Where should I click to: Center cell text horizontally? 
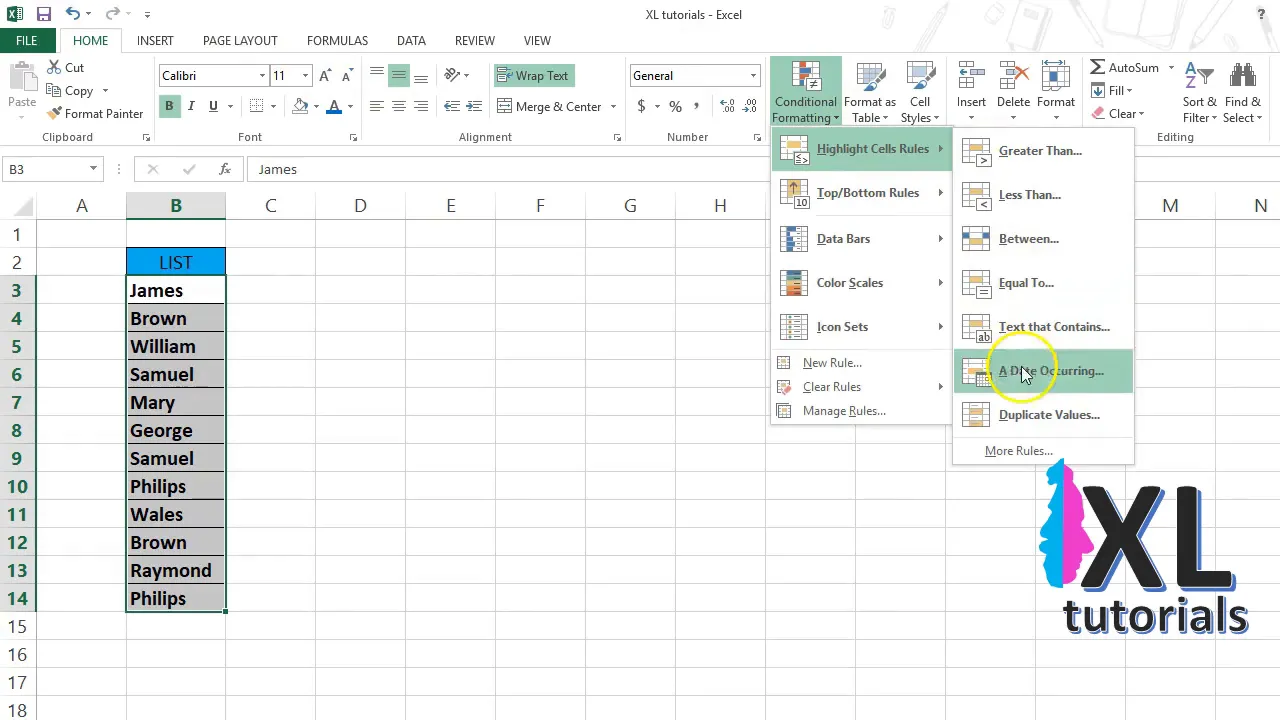[x=398, y=107]
